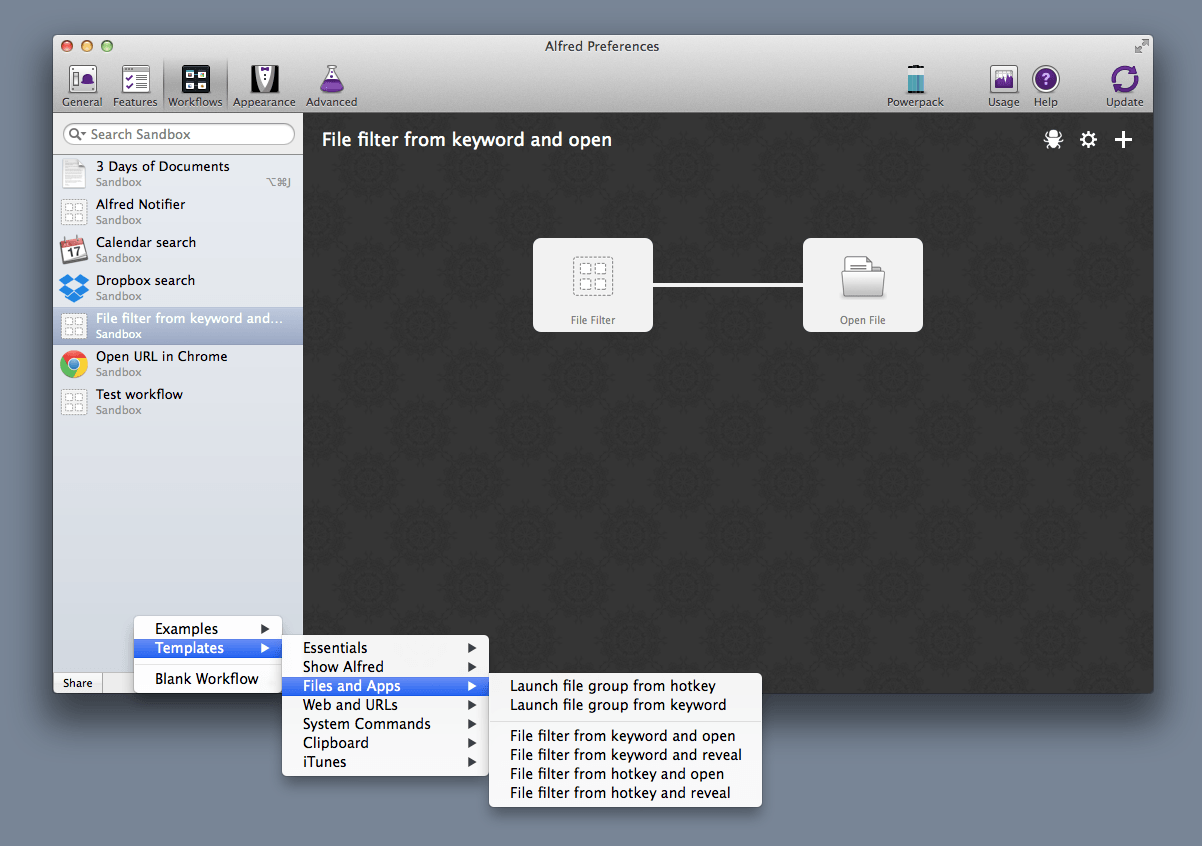
Task: Check for updates via Update icon
Action: tap(1124, 85)
